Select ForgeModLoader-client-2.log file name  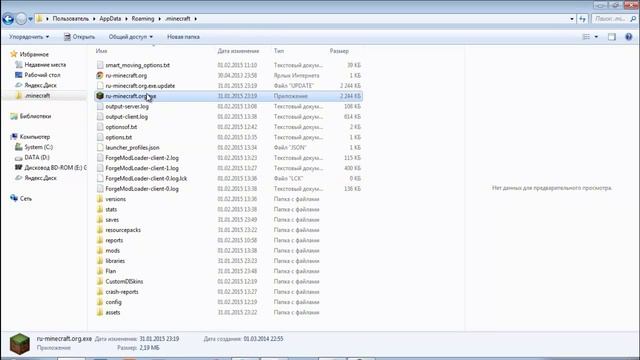coord(142,158)
